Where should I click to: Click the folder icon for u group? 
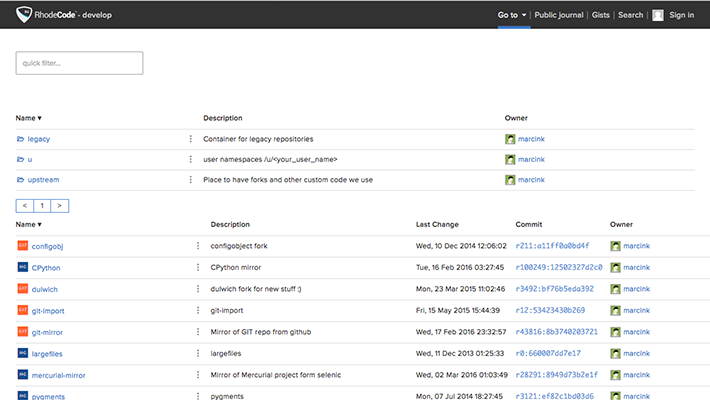[20, 159]
